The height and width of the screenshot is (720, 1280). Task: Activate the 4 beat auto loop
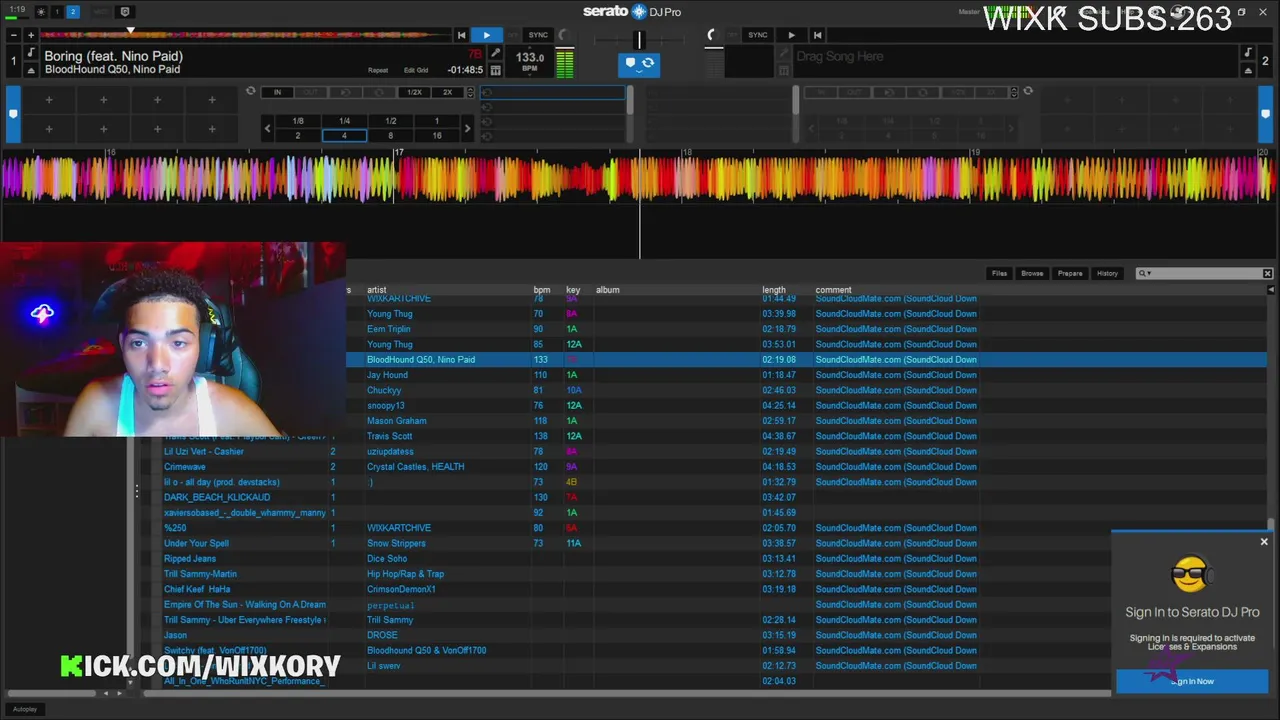click(x=344, y=136)
